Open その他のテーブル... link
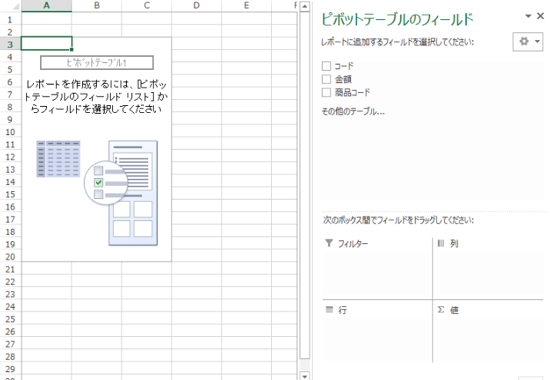550x380 pixels. coord(353,112)
